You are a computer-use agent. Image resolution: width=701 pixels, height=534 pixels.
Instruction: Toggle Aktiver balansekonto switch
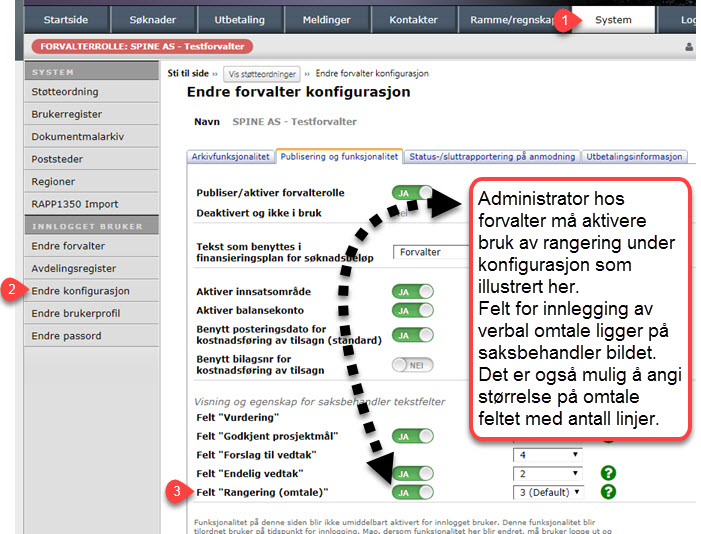[413, 310]
